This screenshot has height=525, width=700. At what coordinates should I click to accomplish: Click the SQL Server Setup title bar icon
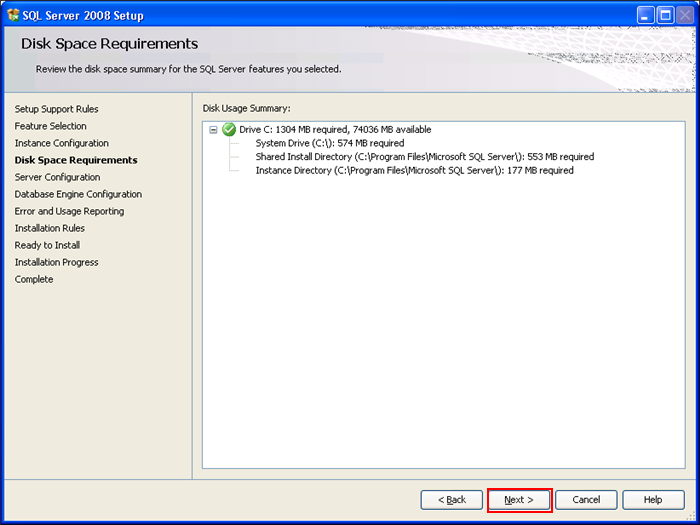13,15
